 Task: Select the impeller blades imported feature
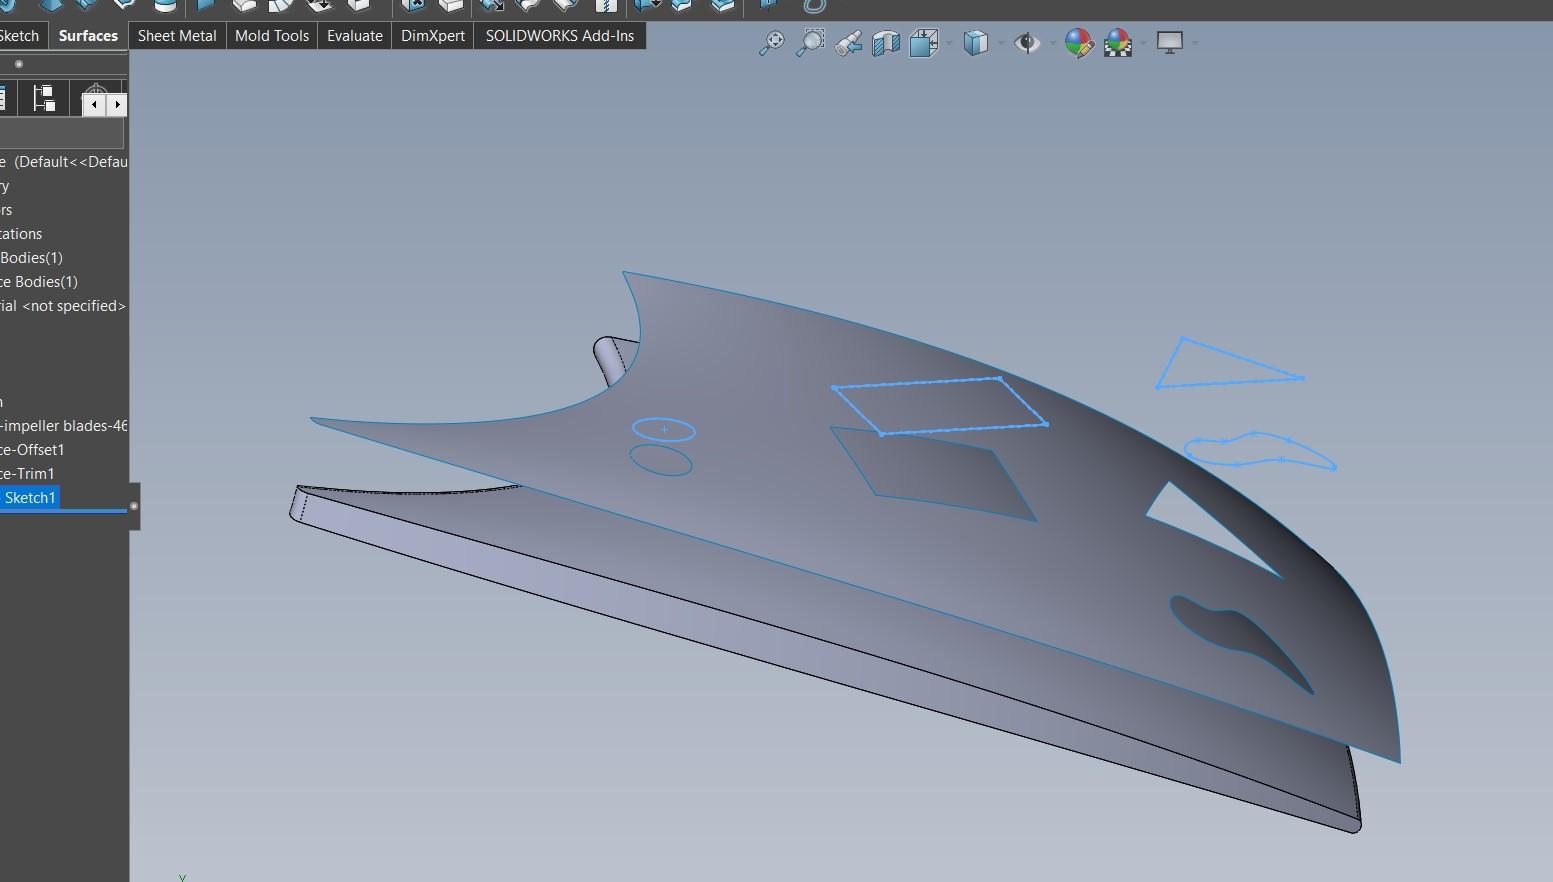[x=64, y=426]
